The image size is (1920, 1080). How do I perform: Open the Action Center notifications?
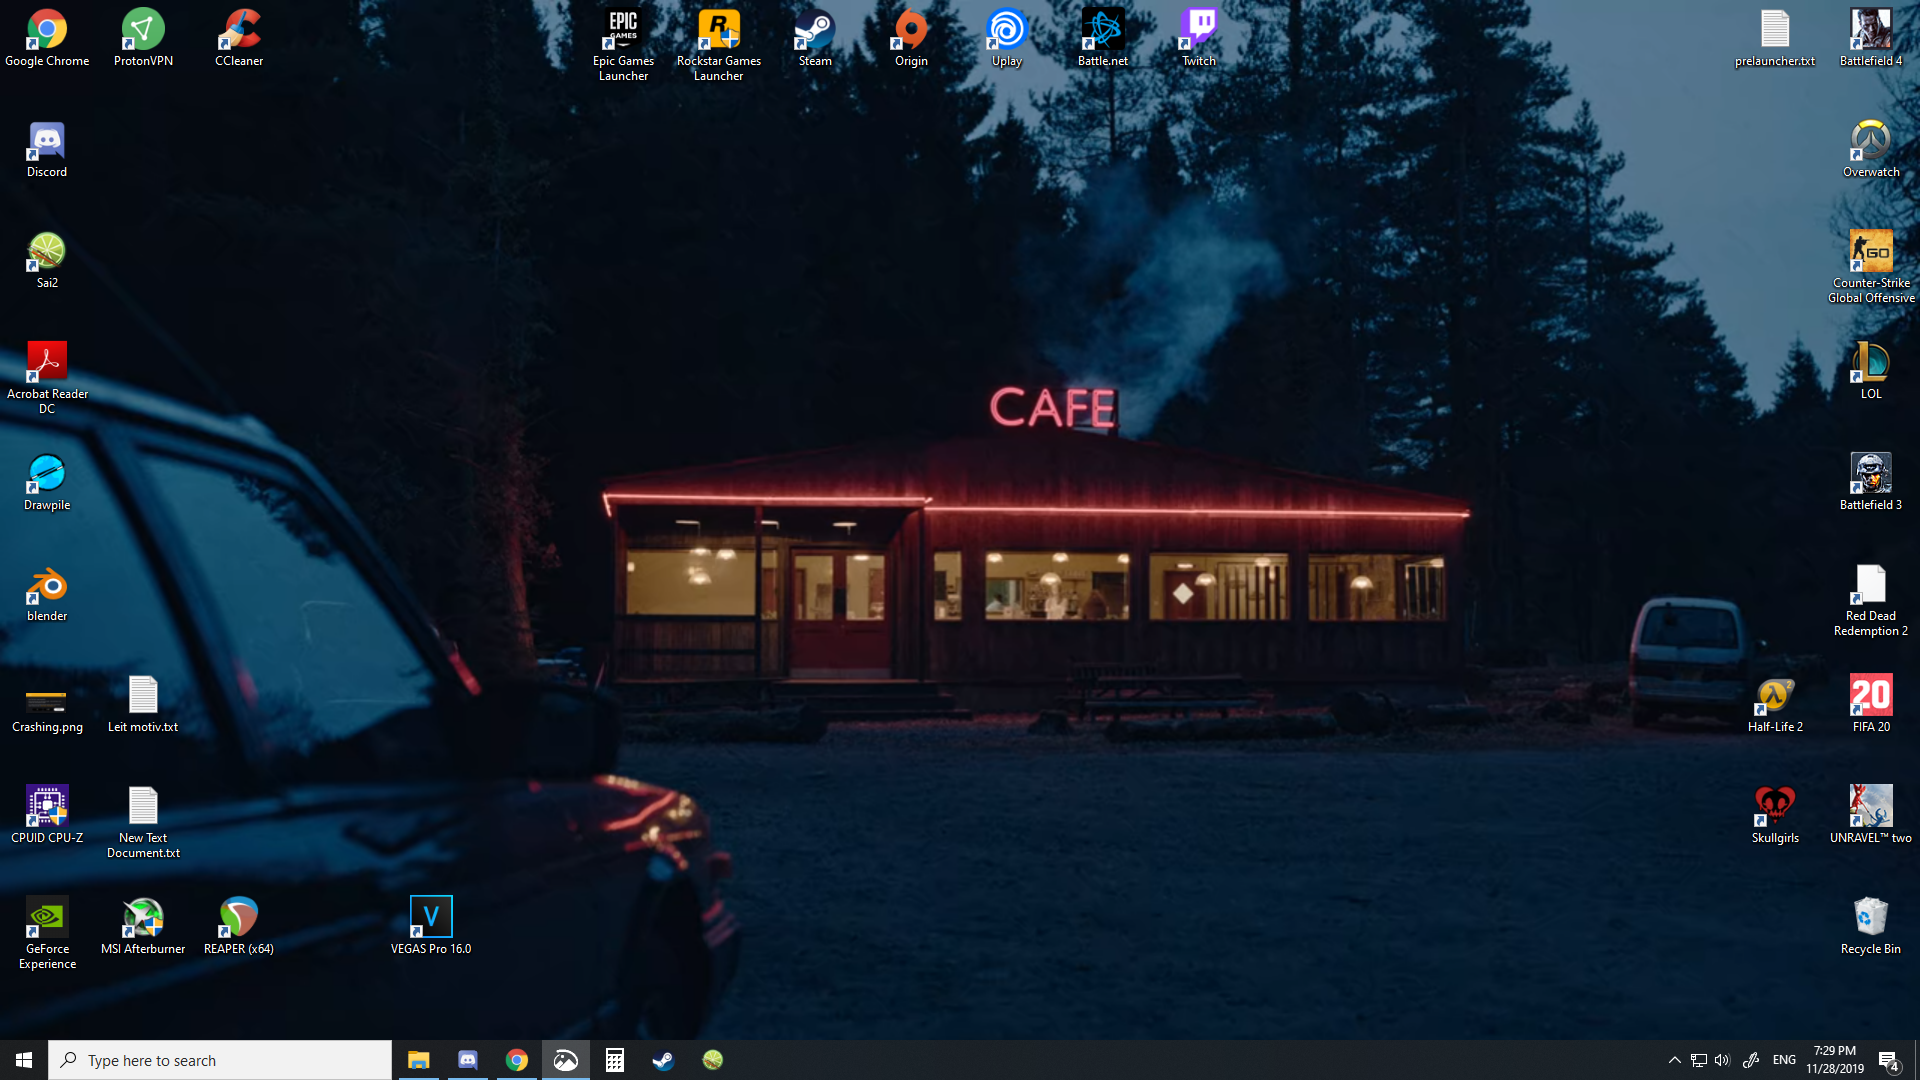click(1888, 1060)
